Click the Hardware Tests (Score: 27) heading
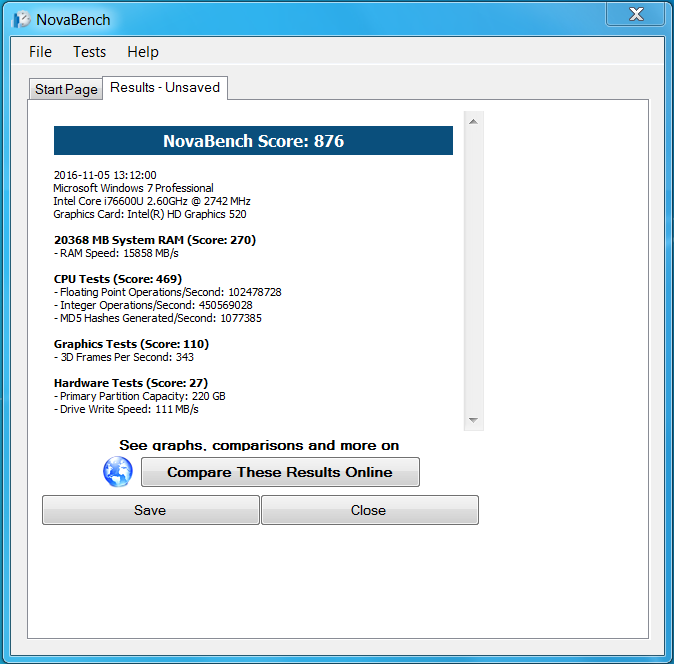This screenshot has height=664, width=674. pyautogui.click(x=131, y=383)
